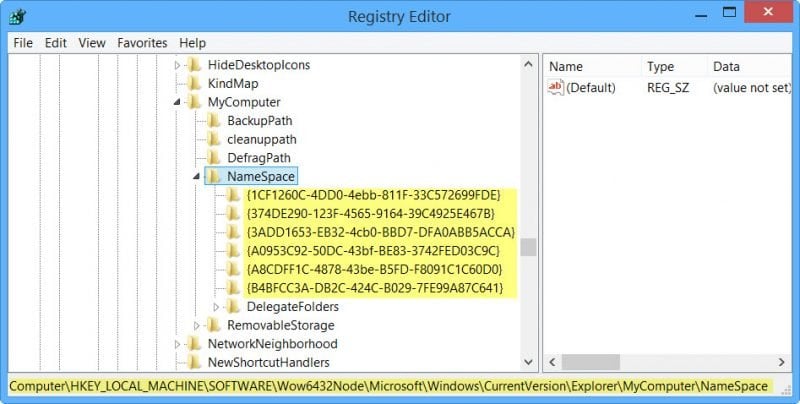Select key {B4BFCC3A-DB2C-424C-B029-7FE99A87C641}

click(x=374, y=288)
